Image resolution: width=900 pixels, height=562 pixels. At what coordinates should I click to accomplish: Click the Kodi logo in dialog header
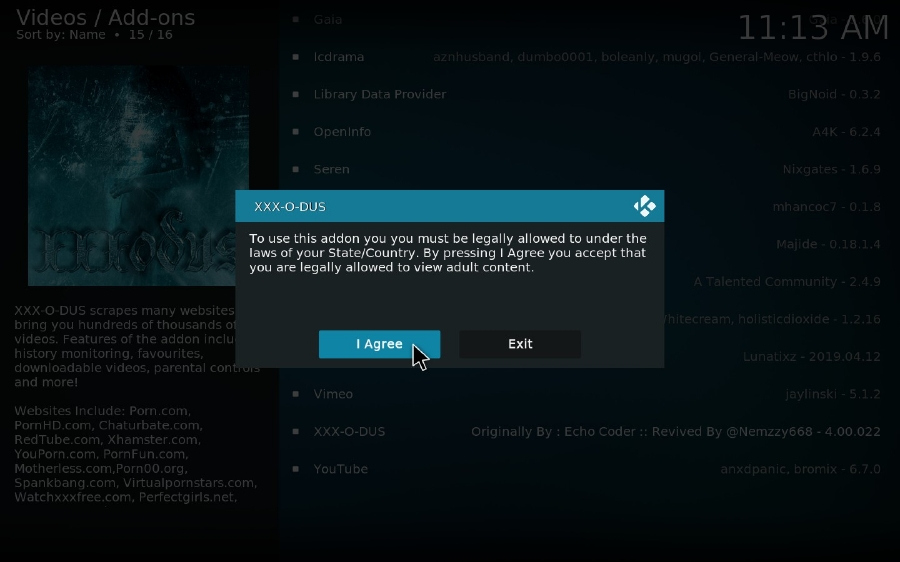coord(645,206)
